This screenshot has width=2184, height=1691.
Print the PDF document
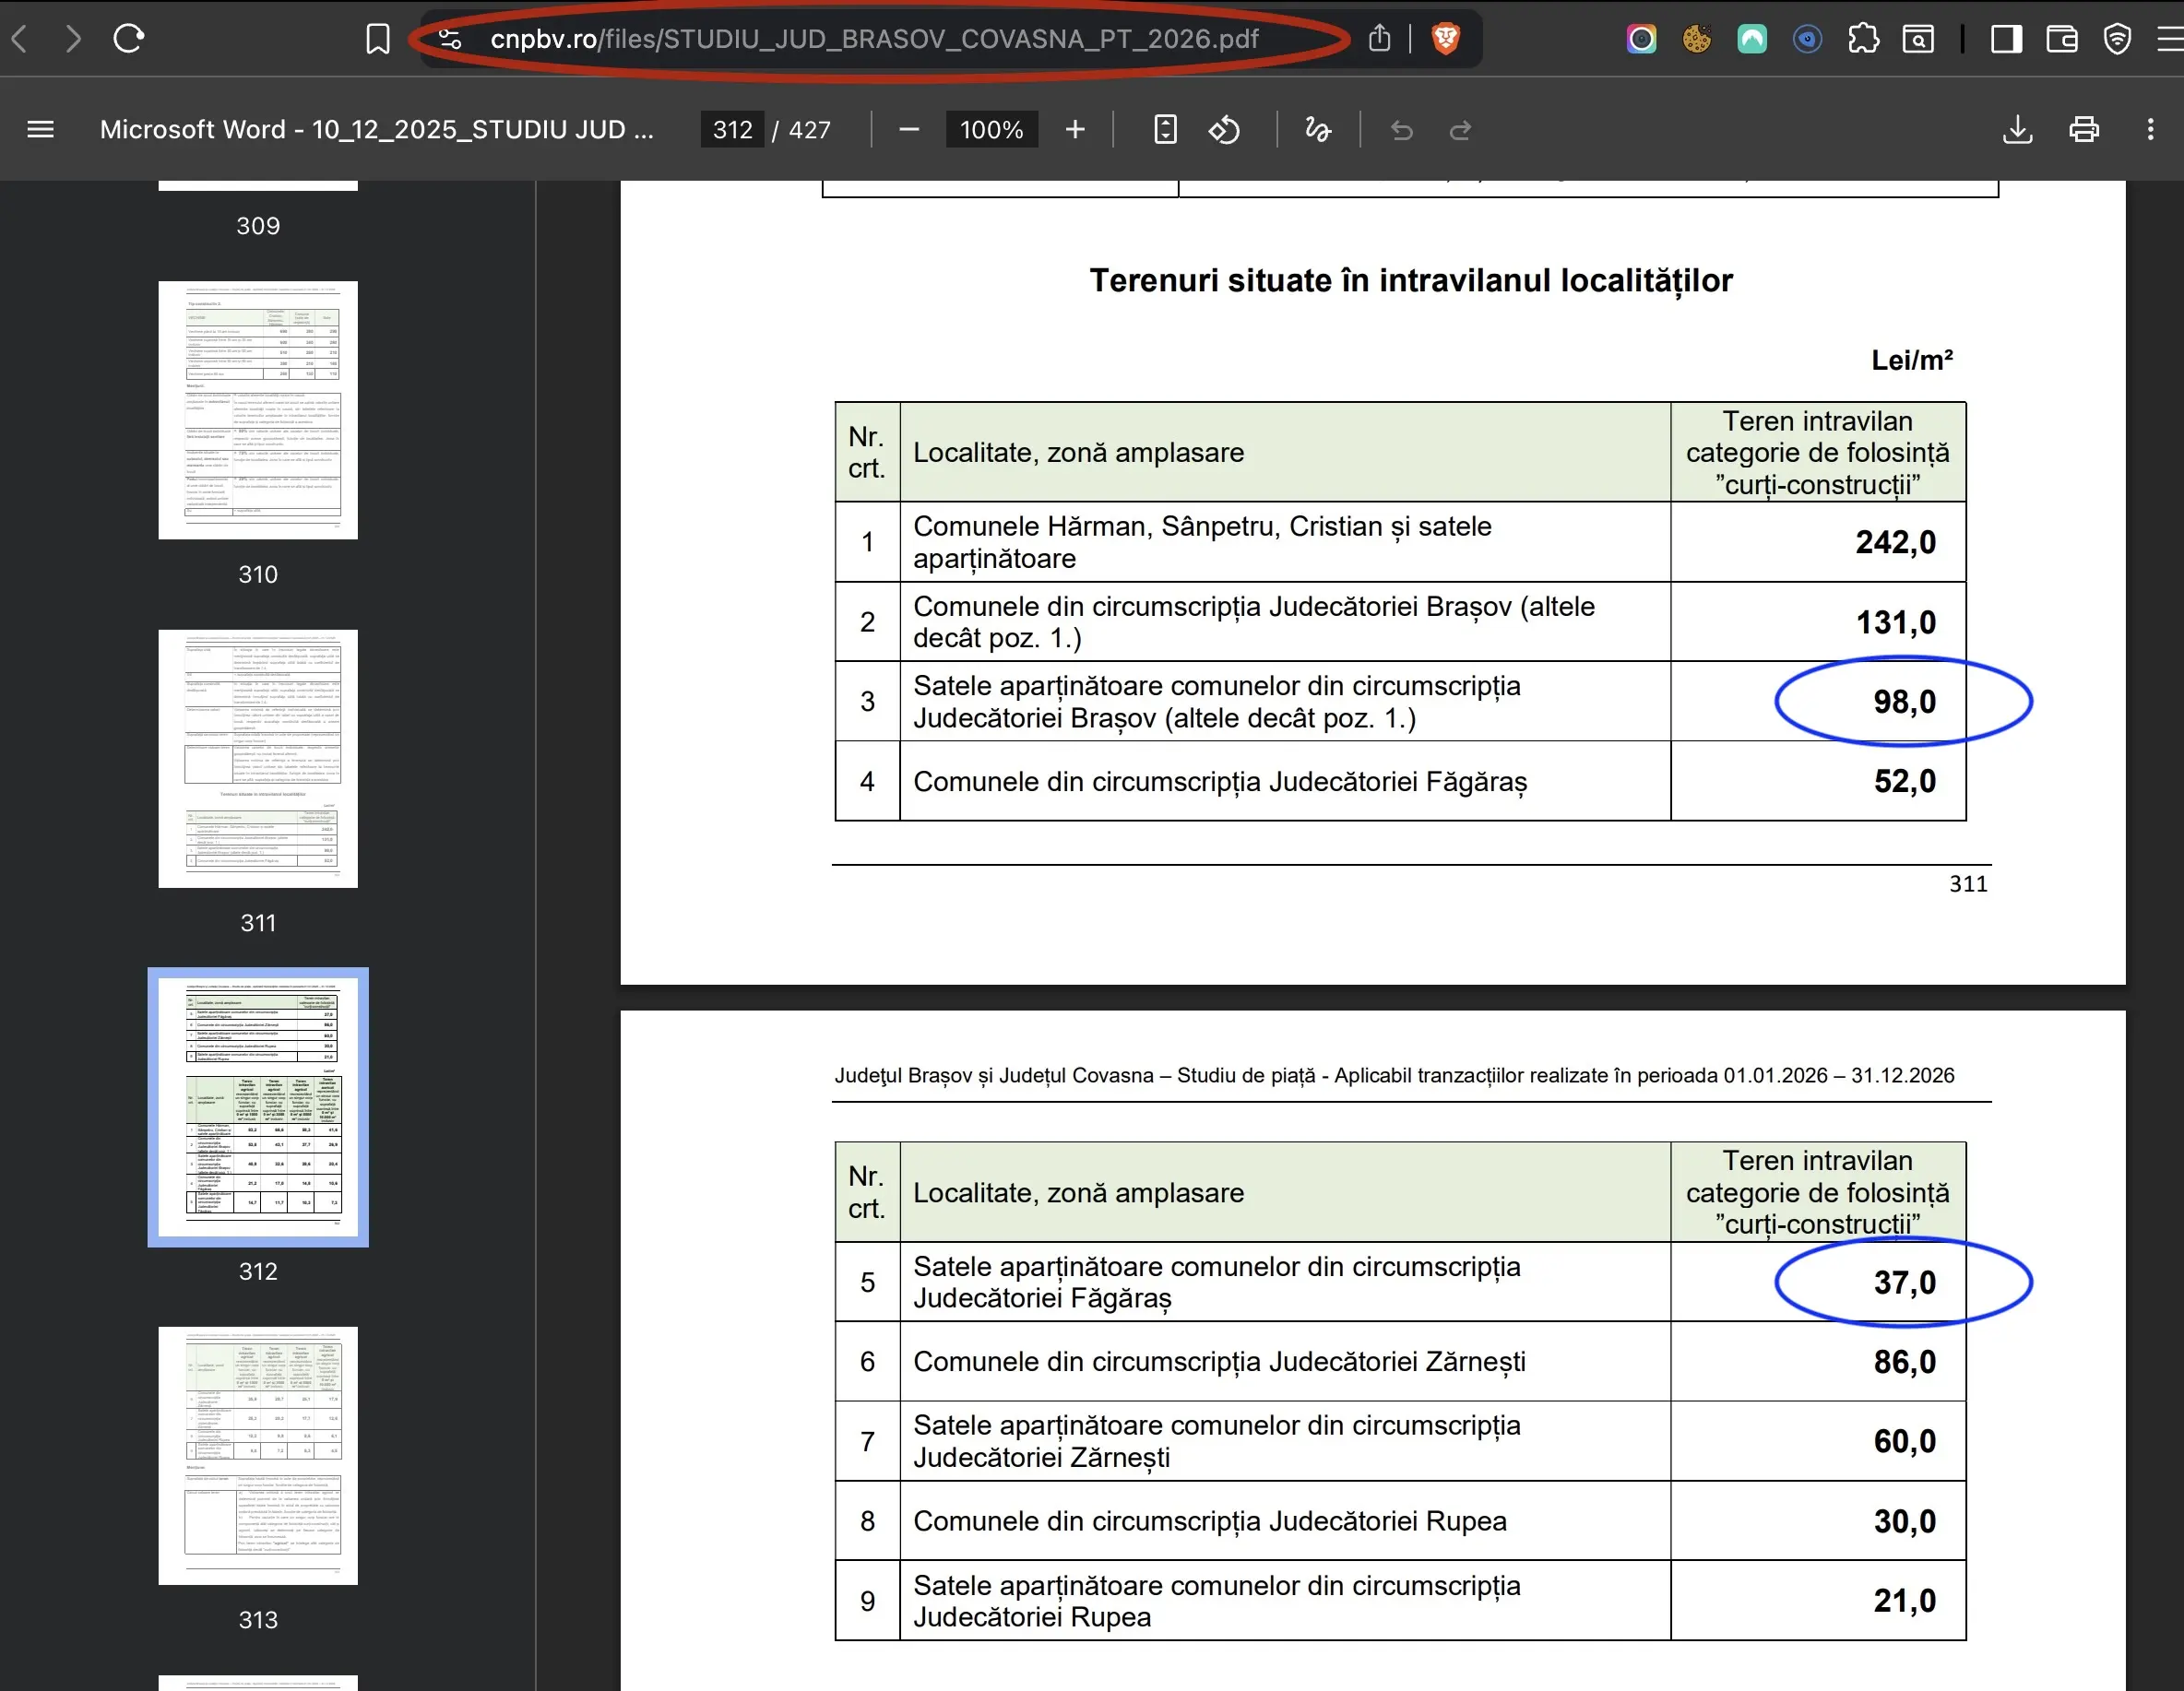click(x=2084, y=130)
